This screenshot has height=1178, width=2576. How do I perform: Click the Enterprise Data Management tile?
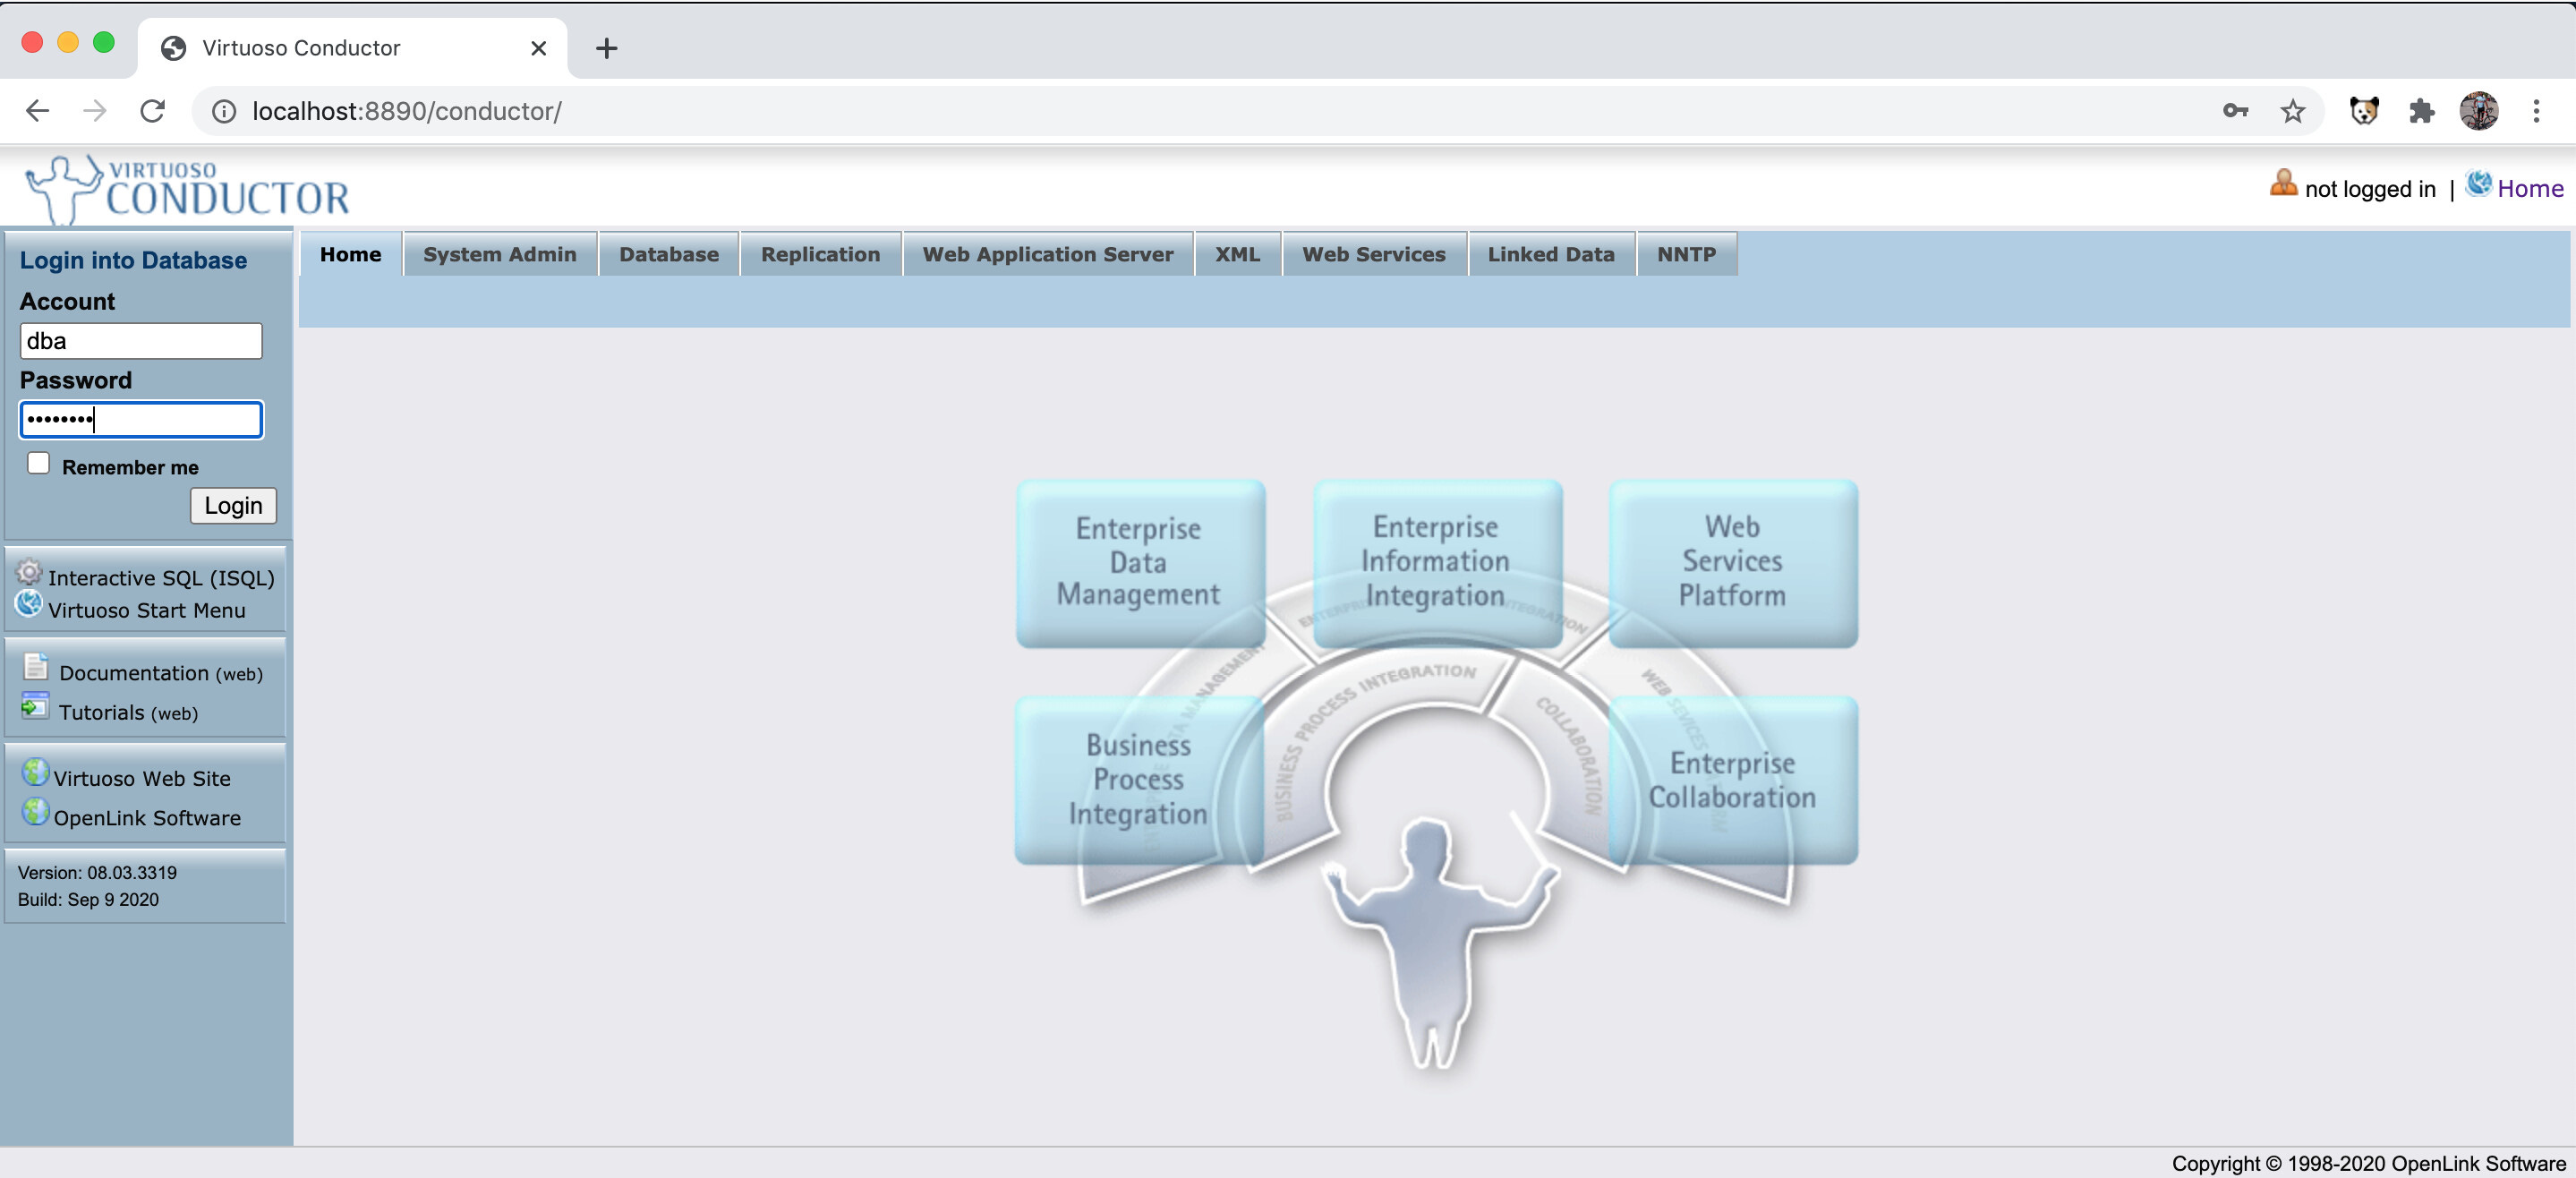[x=1139, y=562]
